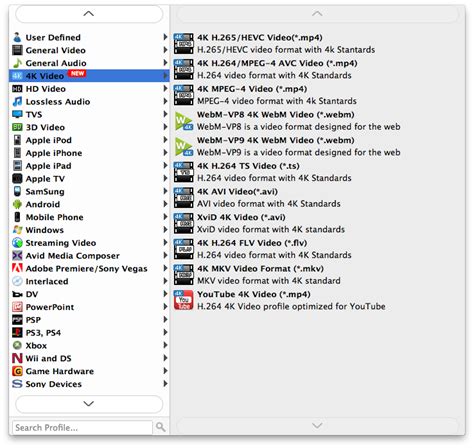474x448 pixels.
Task: Select the PS3, PS4 category label
Action: [43, 333]
